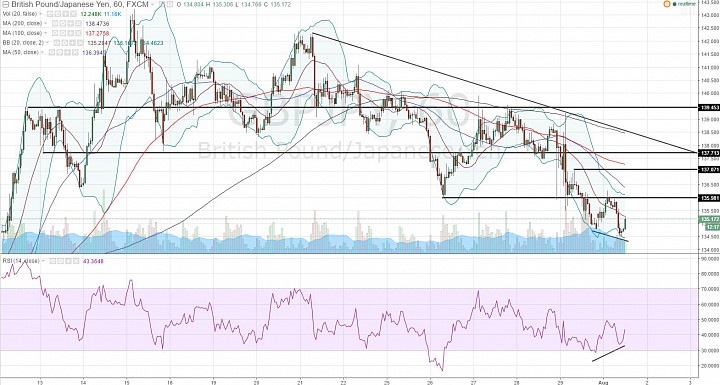Click the 29 date label on time axis
Viewport: 720px width, 385px height.
pyautogui.click(x=560, y=381)
